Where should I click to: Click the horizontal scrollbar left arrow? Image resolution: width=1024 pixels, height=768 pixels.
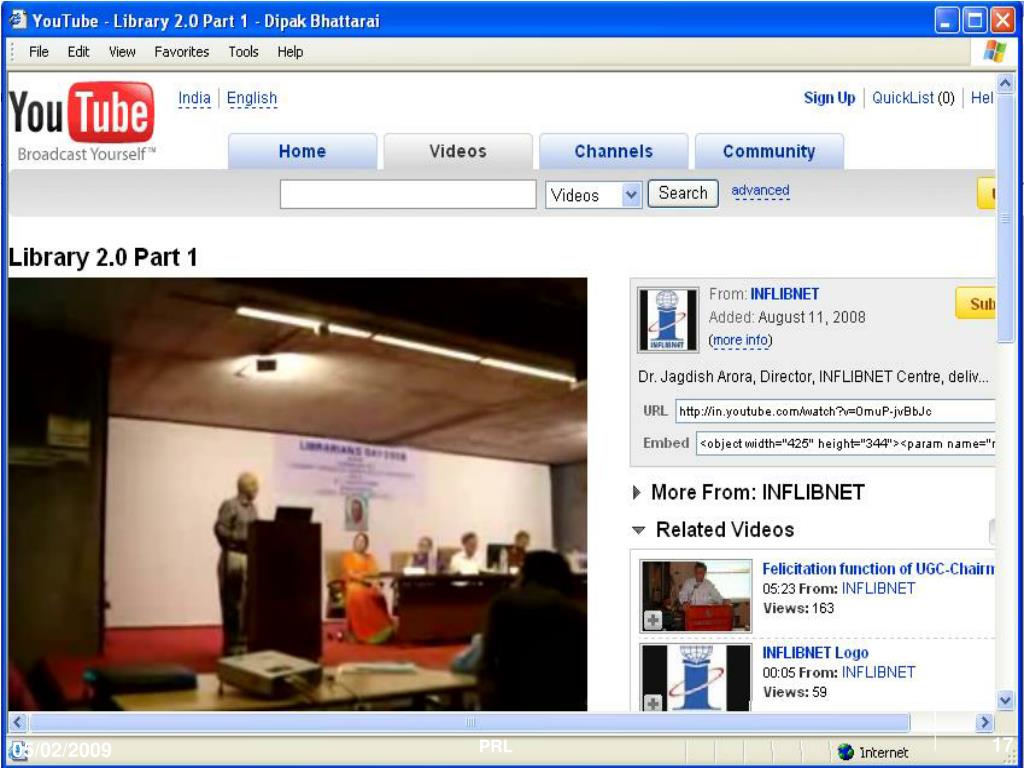coord(18,722)
